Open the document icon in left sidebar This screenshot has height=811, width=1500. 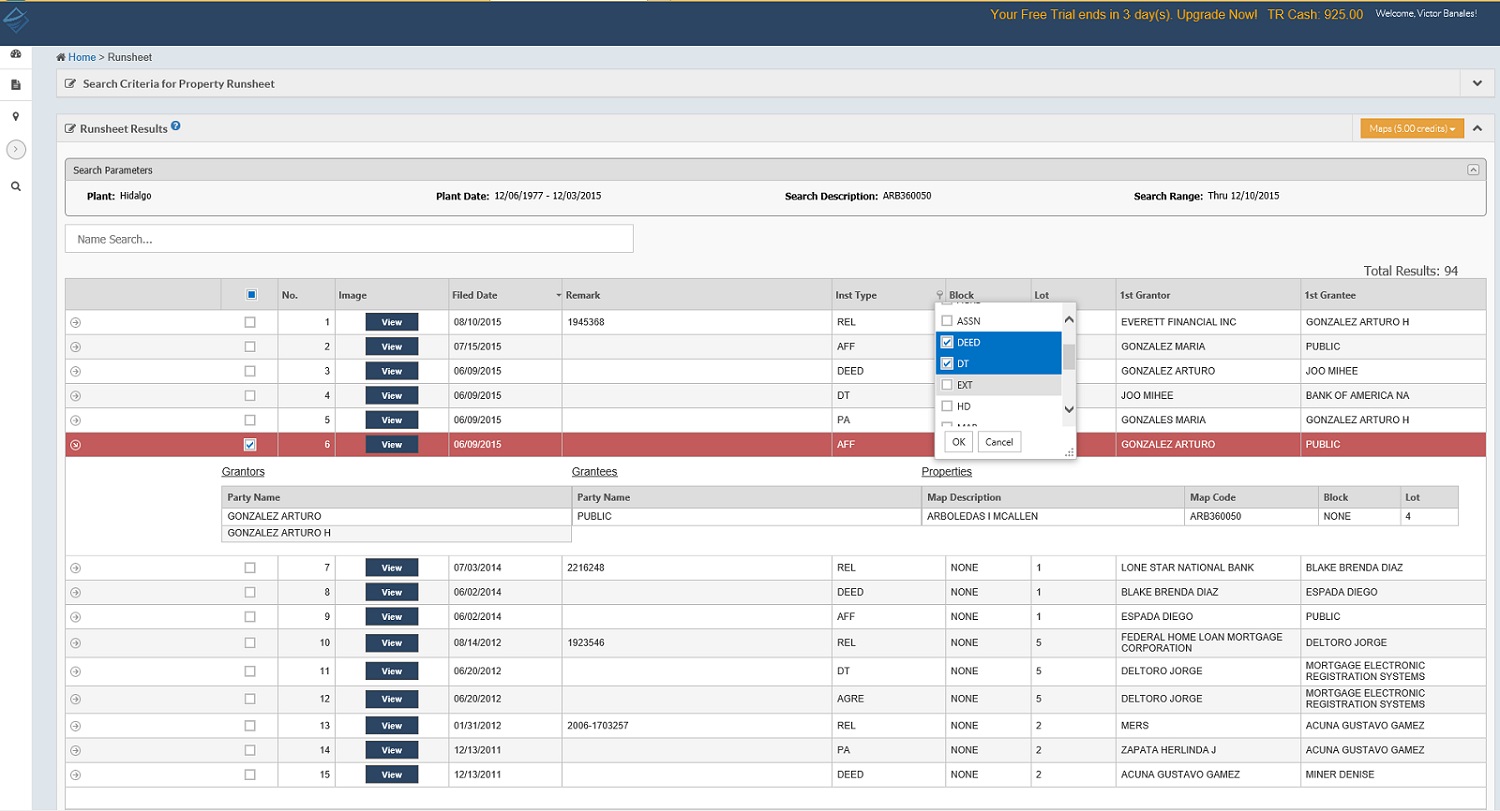16,85
